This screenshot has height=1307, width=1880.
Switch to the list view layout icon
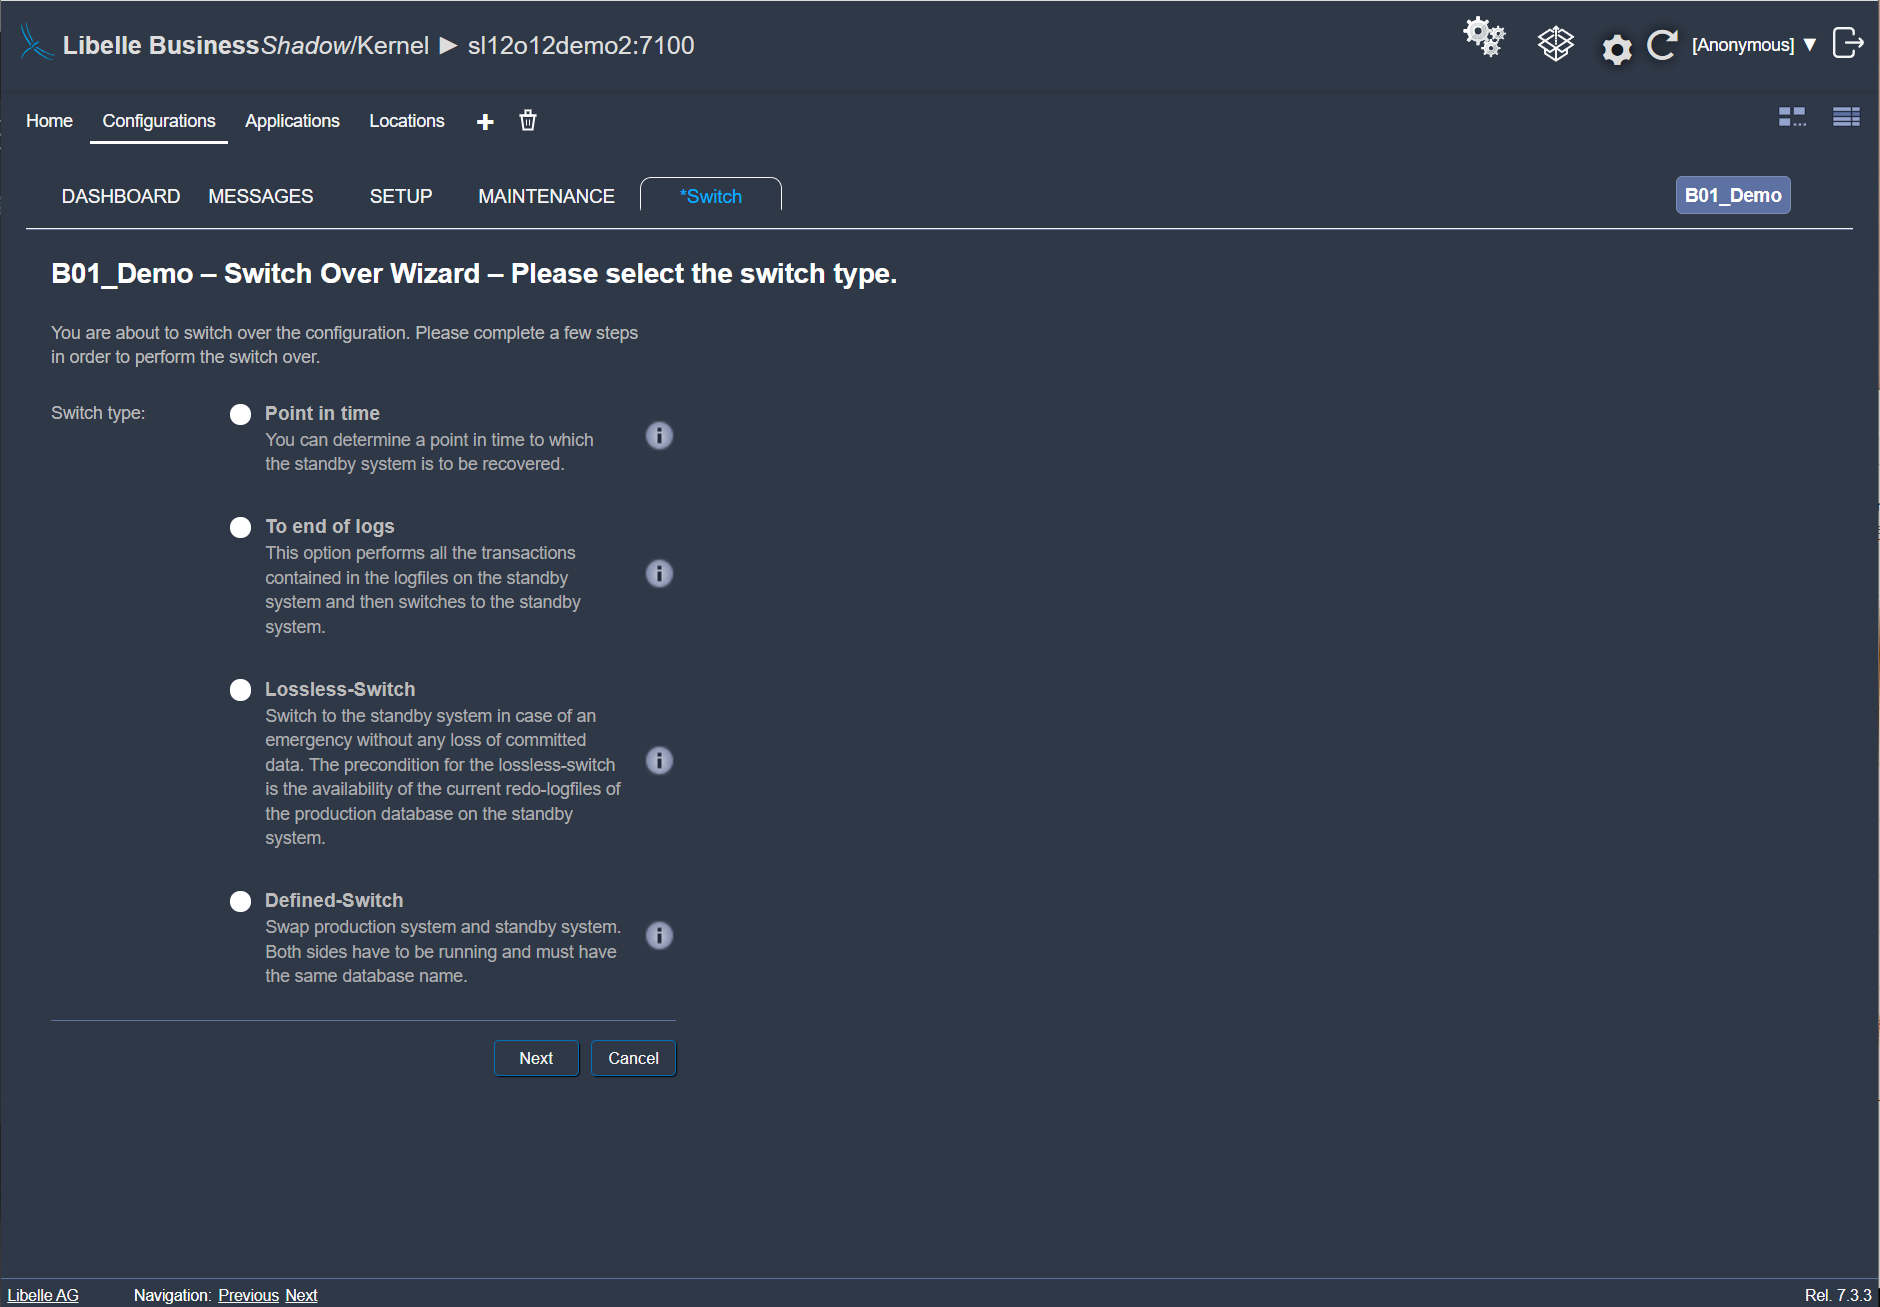tap(1846, 117)
